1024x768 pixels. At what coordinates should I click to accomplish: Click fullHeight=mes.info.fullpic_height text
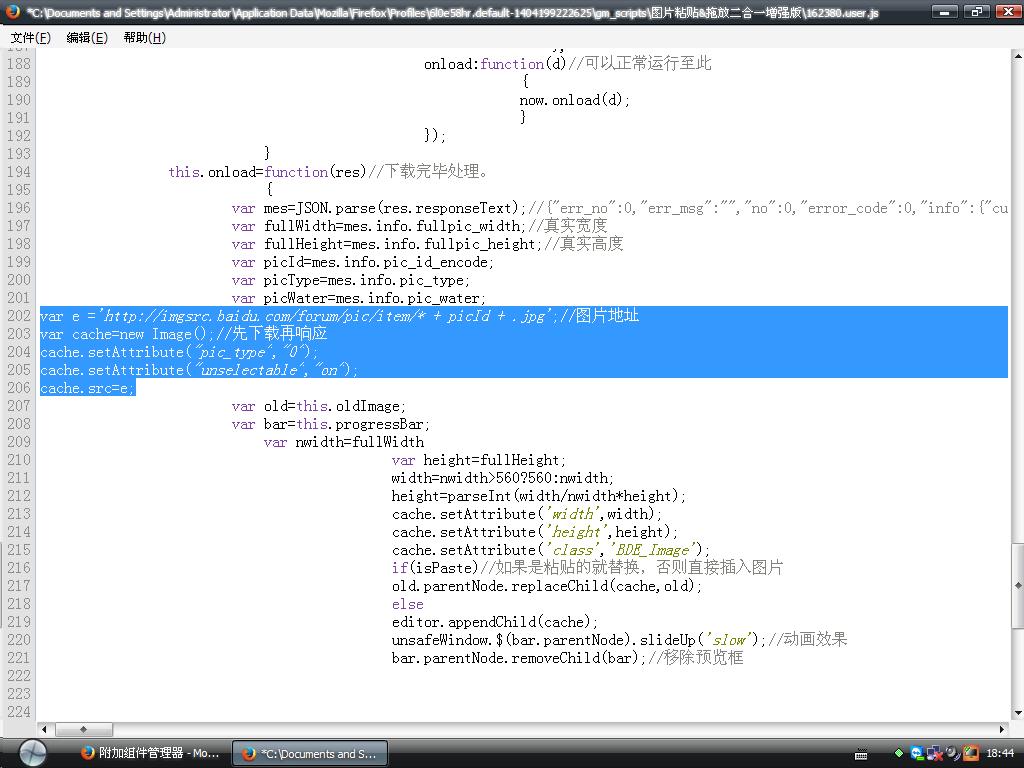click(403, 244)
